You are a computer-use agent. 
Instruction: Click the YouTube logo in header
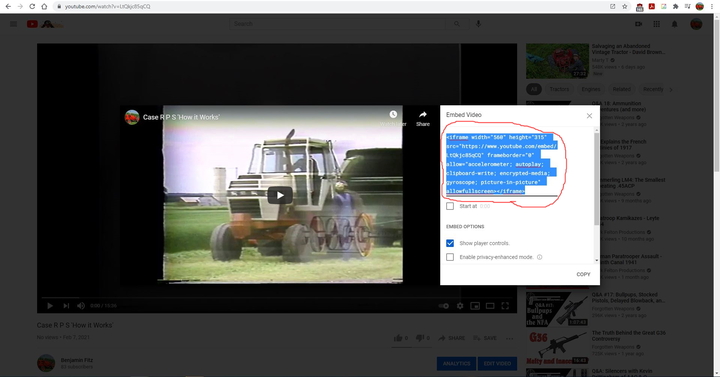point(32,24)
